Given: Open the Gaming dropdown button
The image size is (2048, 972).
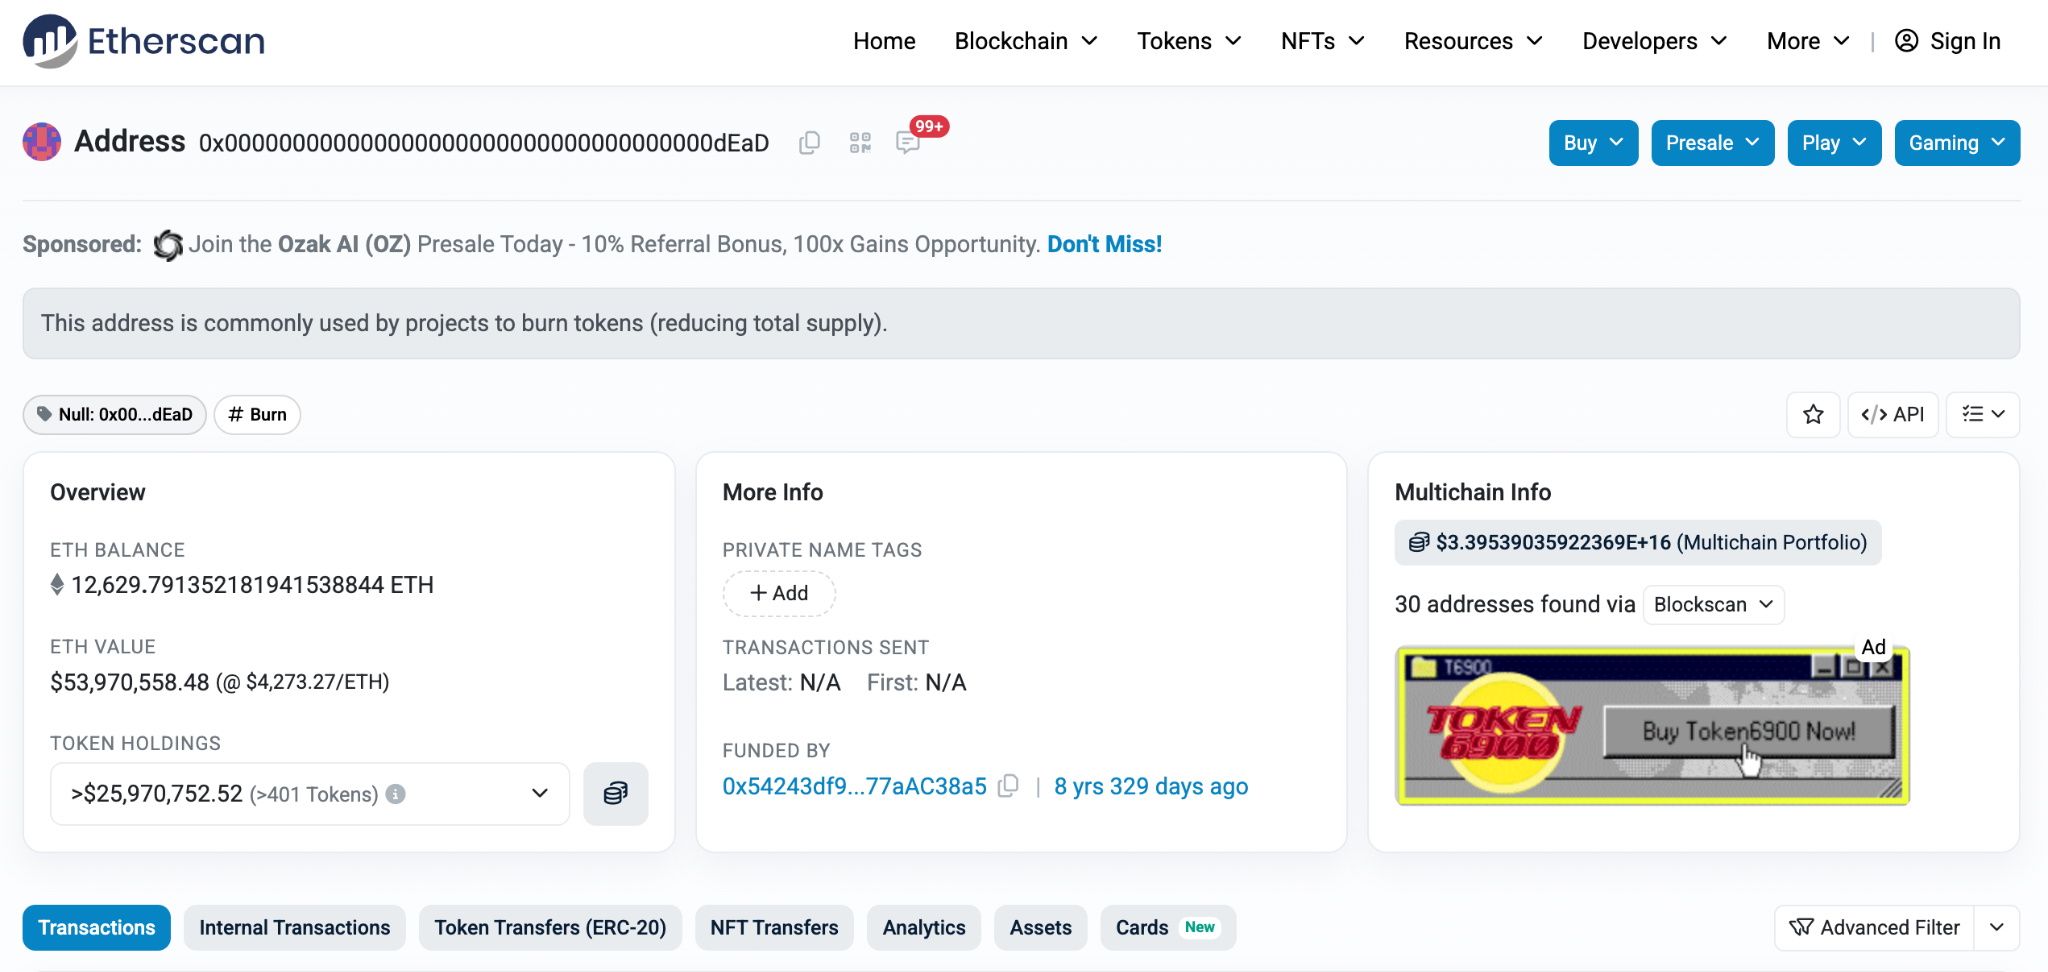Looking at the screenshot, I should click(1956, 143).
